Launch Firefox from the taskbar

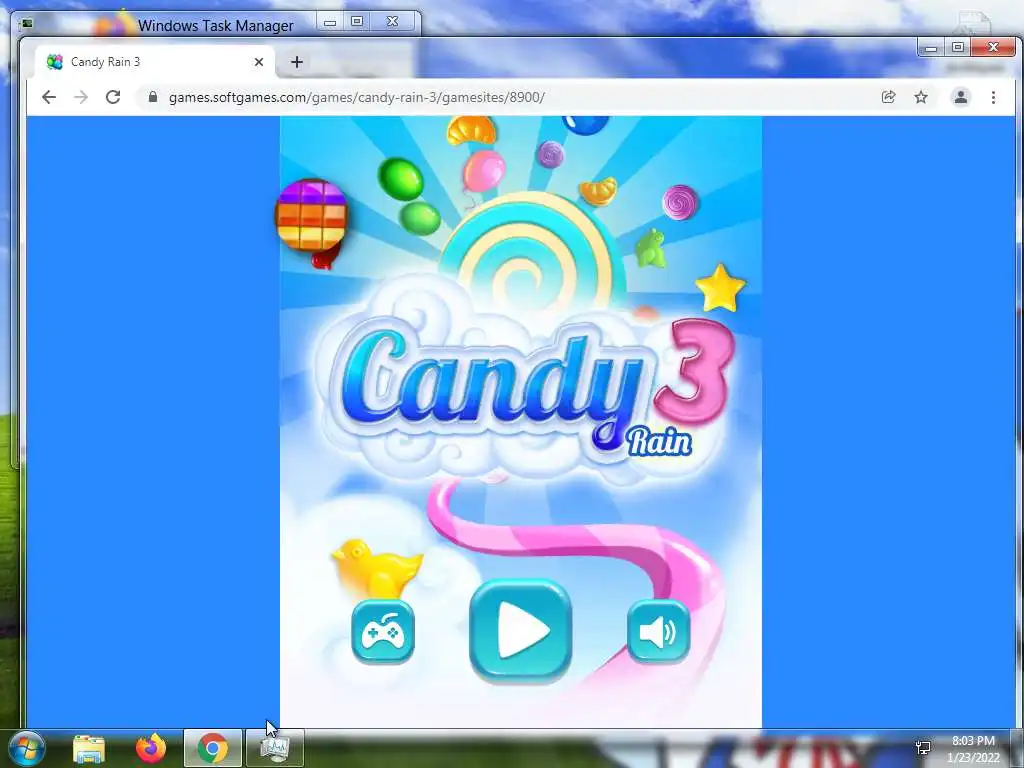click(151, 748)
